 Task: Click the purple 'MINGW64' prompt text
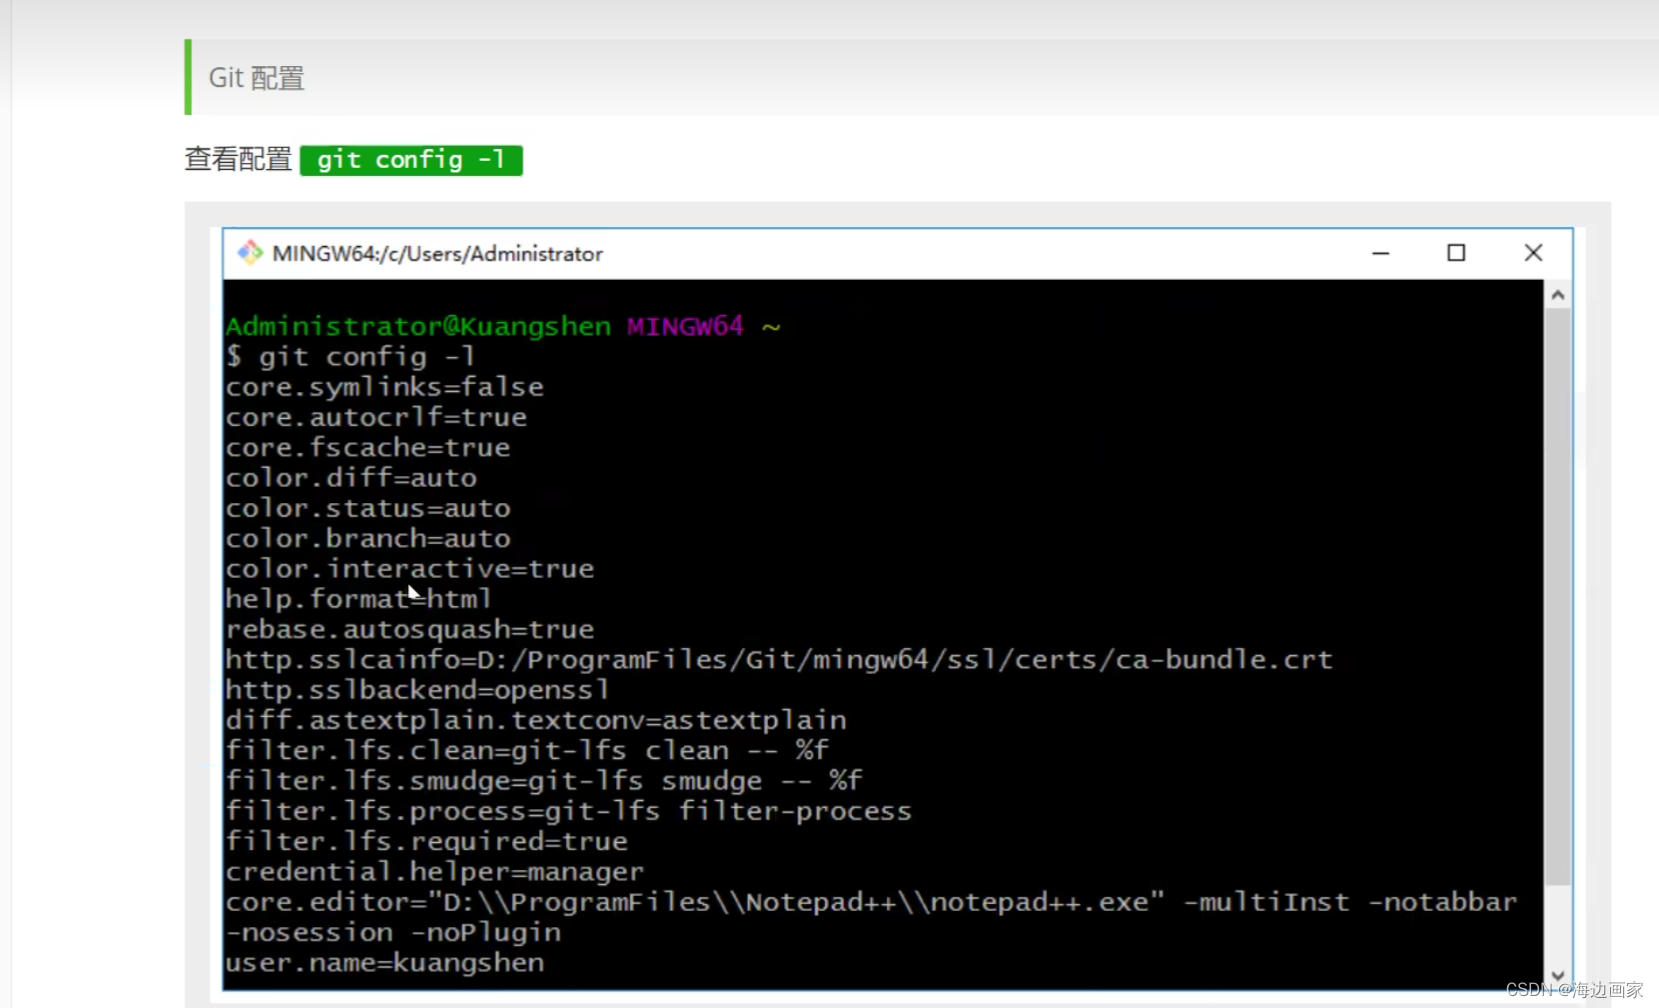click(685, 326)
